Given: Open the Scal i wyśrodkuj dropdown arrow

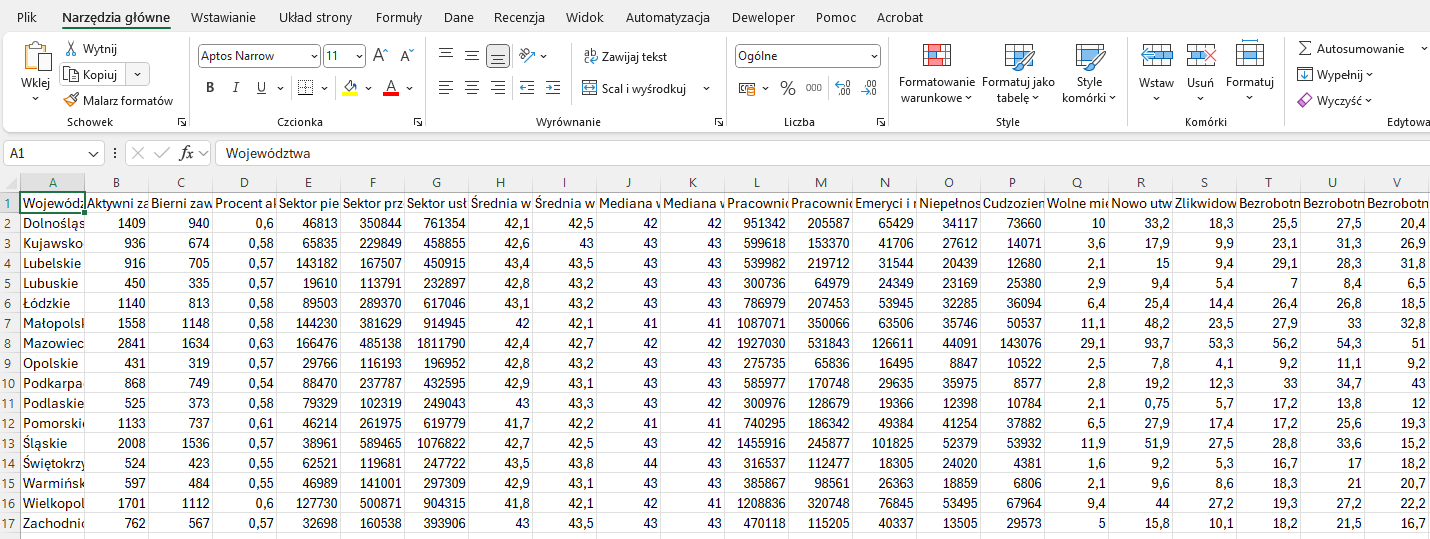Looking at the screenshot, I should pos(706,88).
